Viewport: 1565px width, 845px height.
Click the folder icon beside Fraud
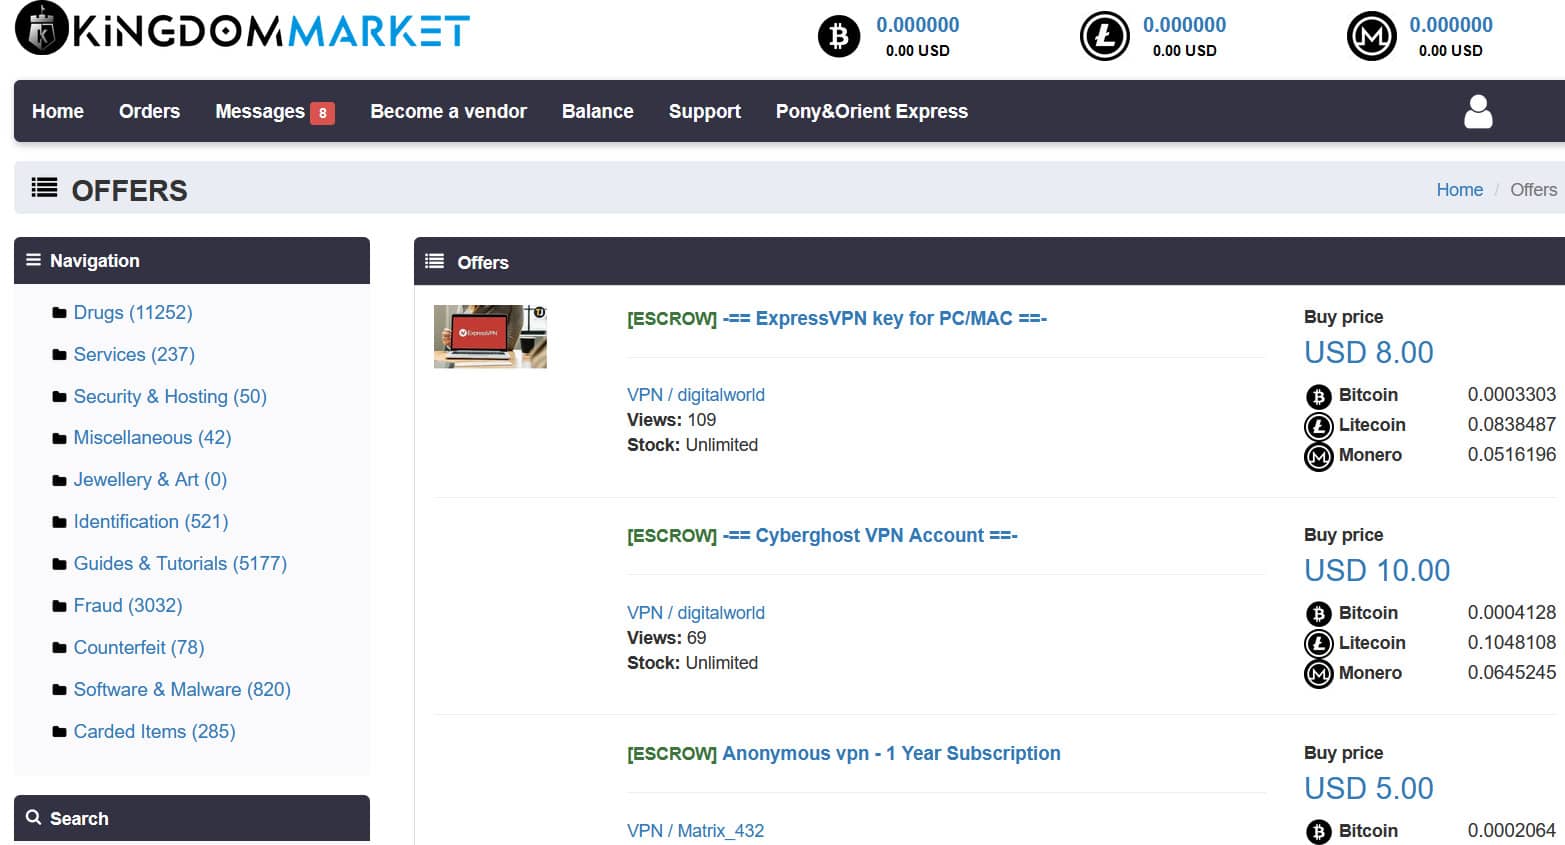59,606
